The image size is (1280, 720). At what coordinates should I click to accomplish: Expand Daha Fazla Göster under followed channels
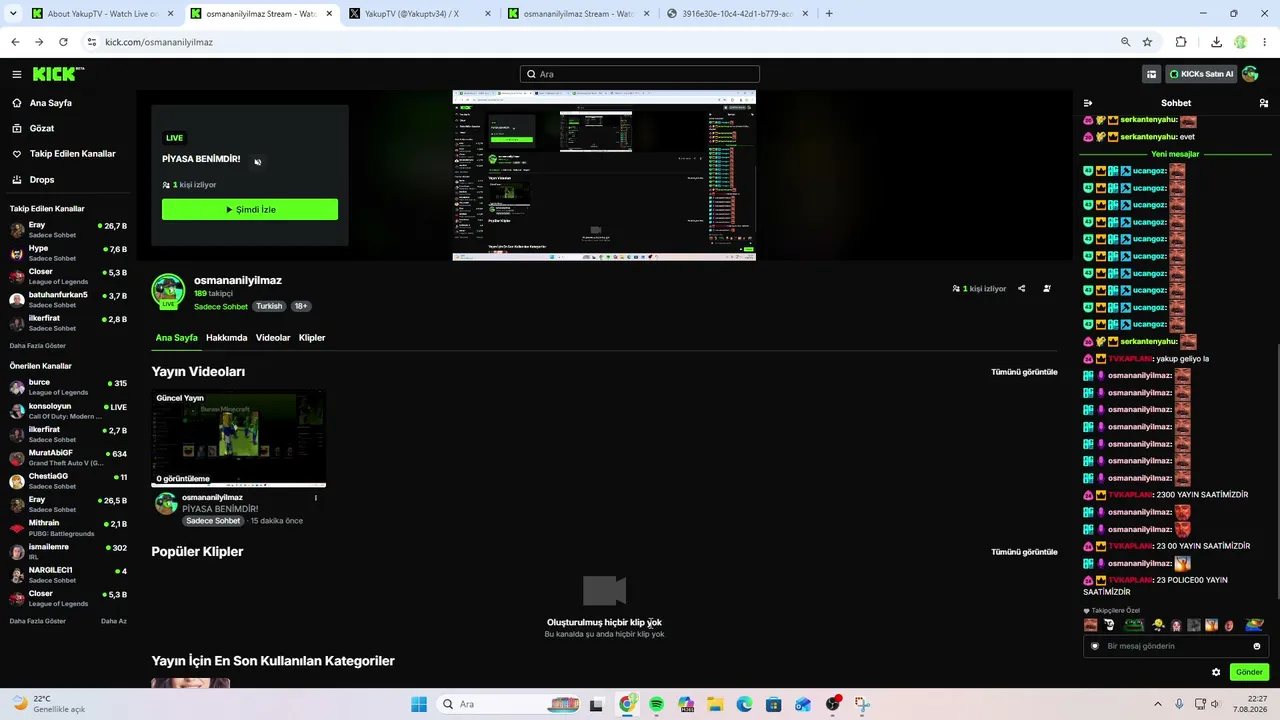(38, 346)
